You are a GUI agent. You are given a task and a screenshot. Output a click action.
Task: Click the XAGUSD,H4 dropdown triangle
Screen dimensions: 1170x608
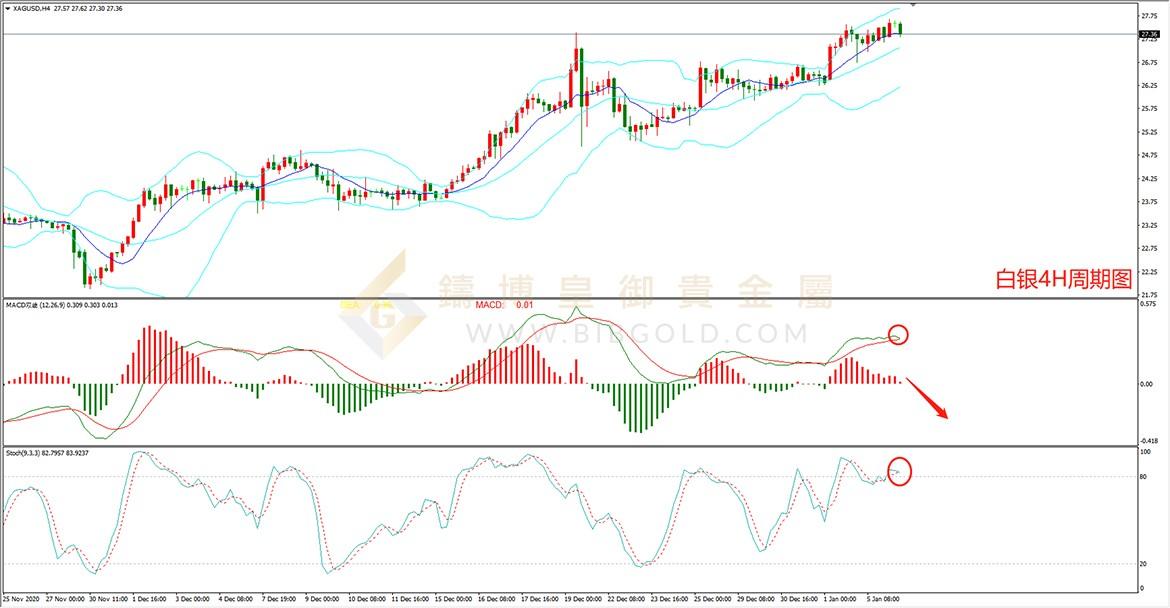click(x=7, y=9)
